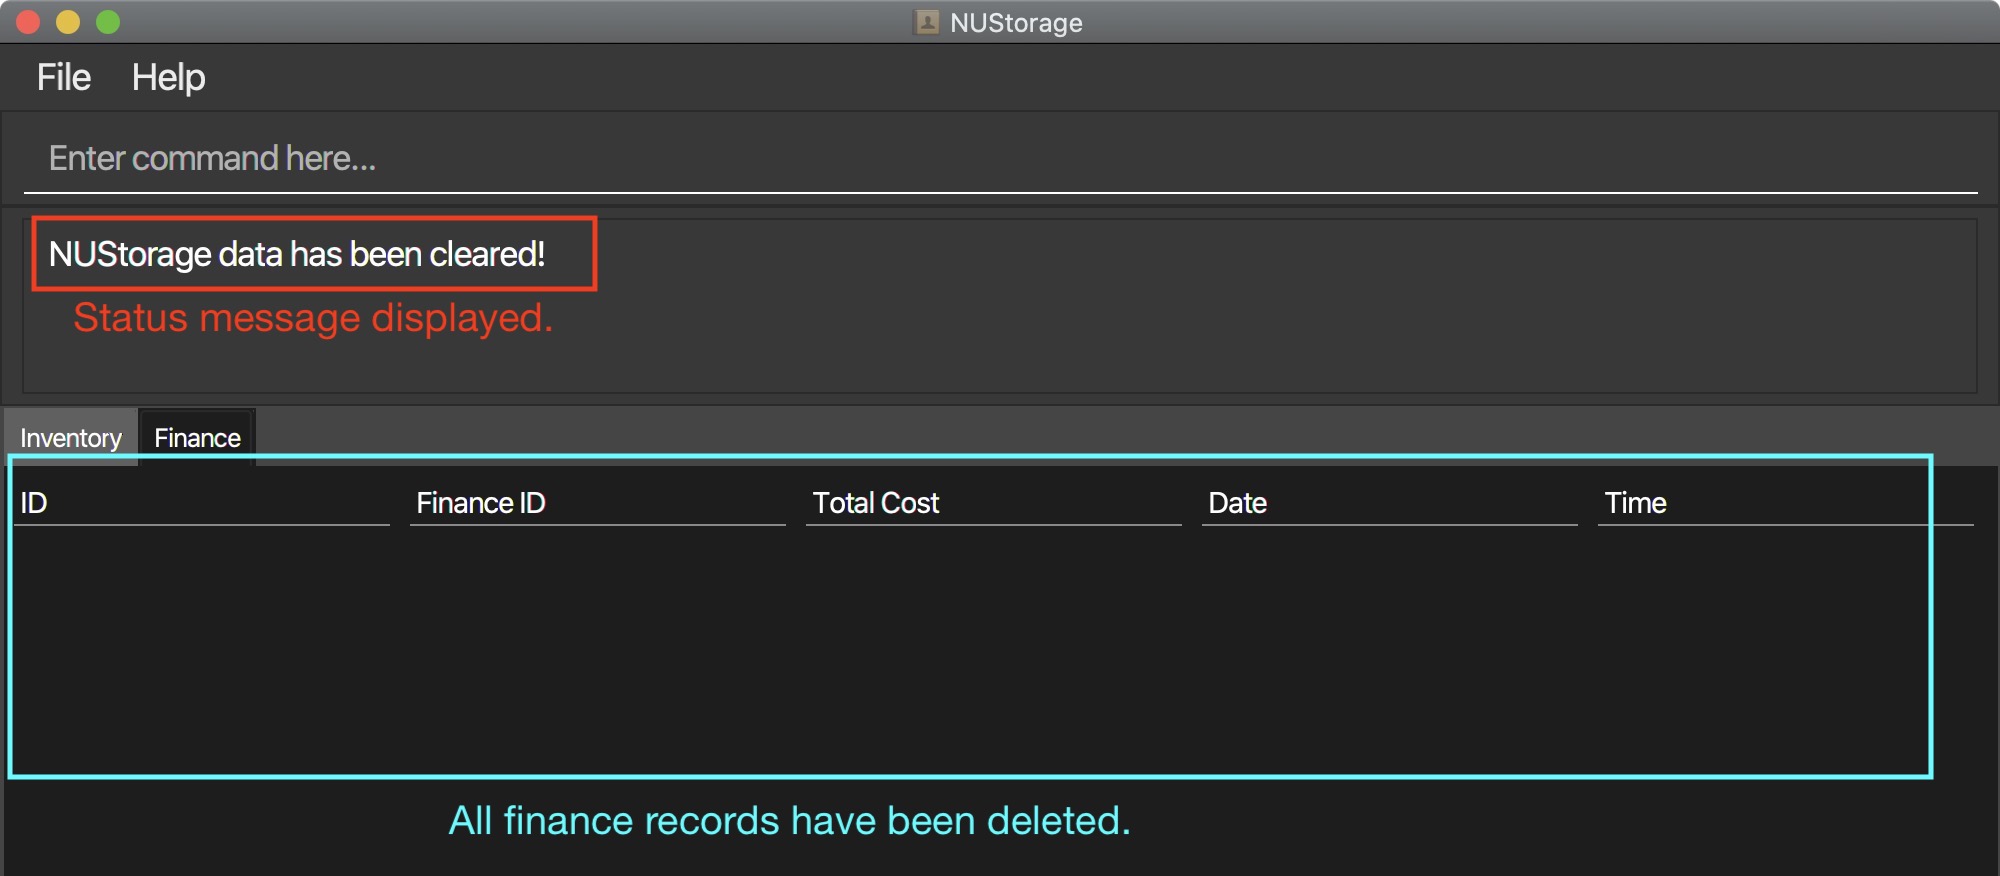Open the File menu
The width and height of the screenshot is (2000, 876).
point(64,77)
